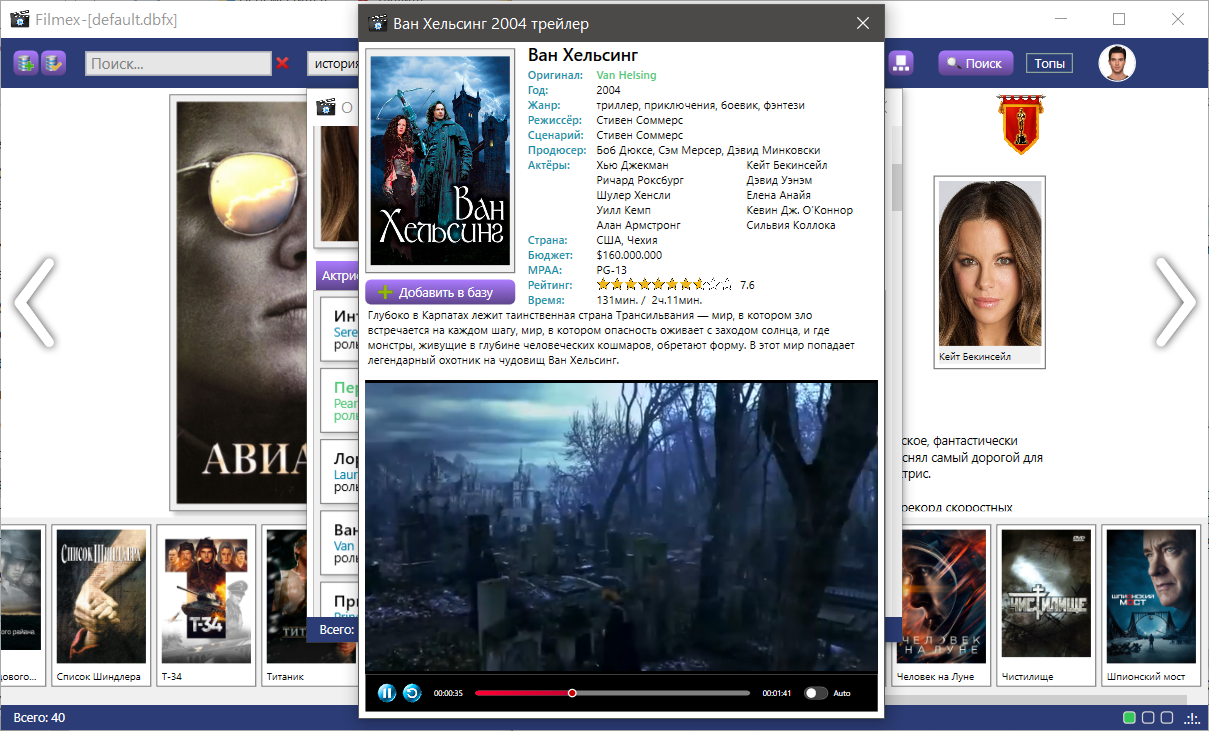Click the trailer progress slider handle
The image size is (1209, 731).
(572, 693)
